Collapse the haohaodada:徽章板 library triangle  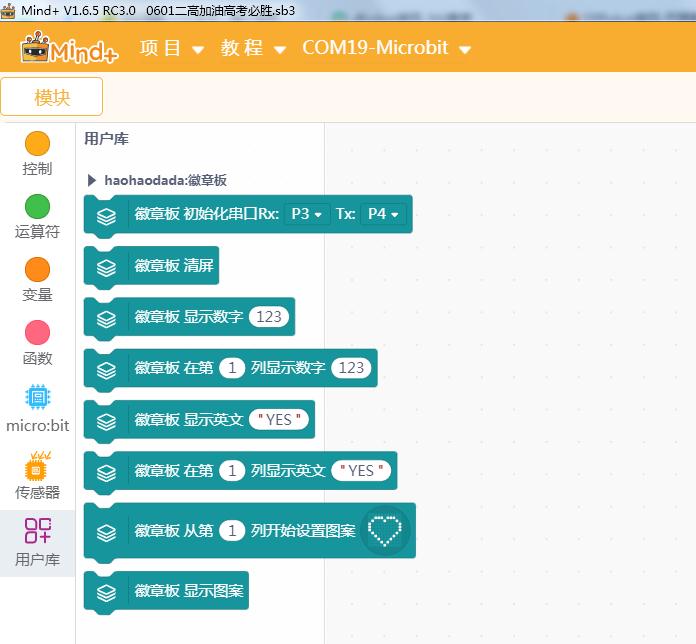pos(92,180)
